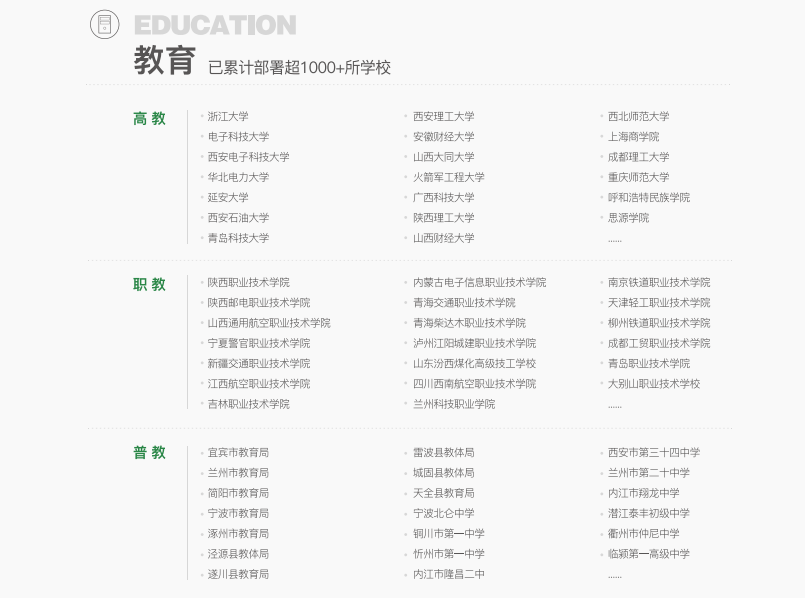Click 陕西理工大学 entry
Screen dimensions: 805x598
coord(444,218)
